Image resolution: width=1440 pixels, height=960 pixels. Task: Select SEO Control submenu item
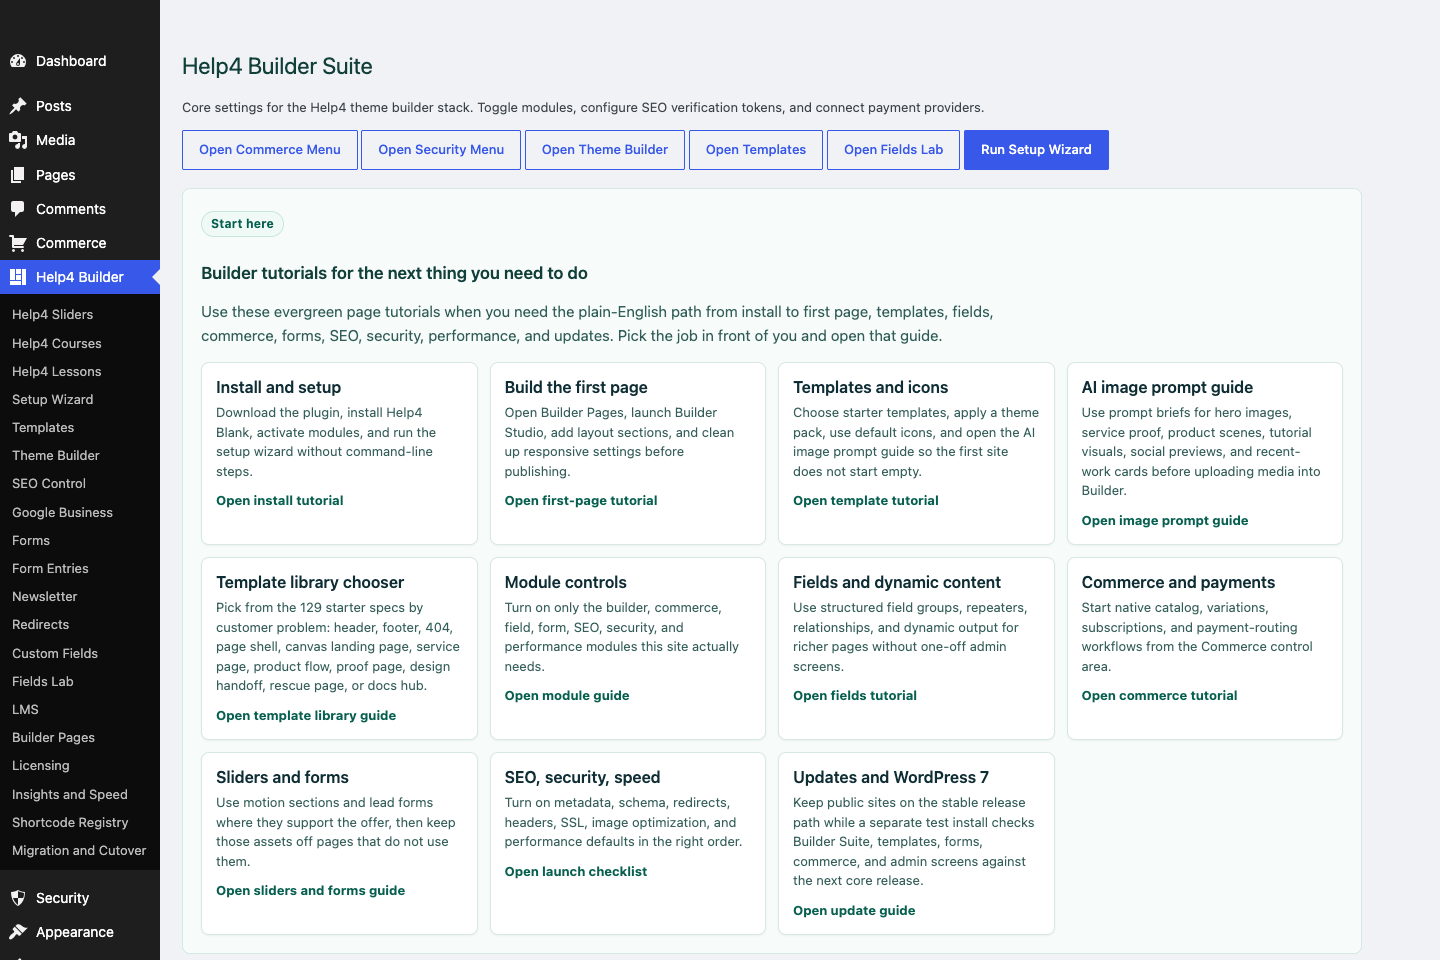coord(49,483)
